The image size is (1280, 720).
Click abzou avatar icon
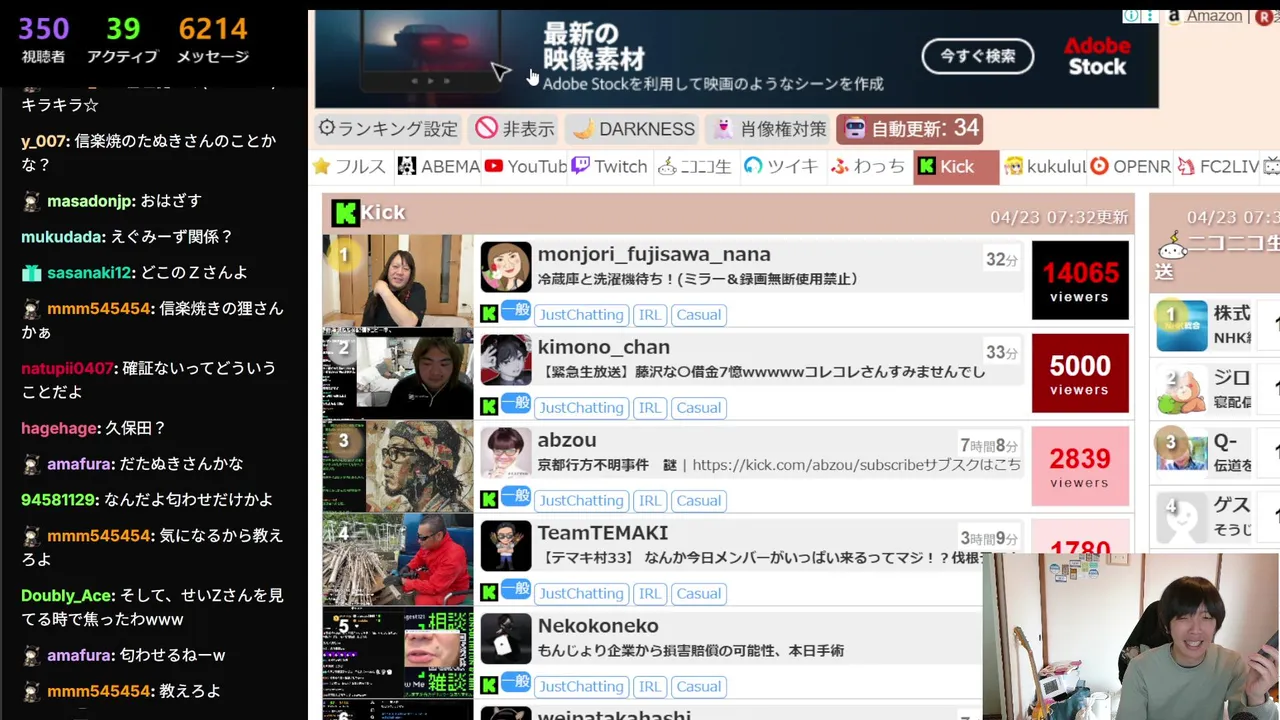(x=506, y=453)
